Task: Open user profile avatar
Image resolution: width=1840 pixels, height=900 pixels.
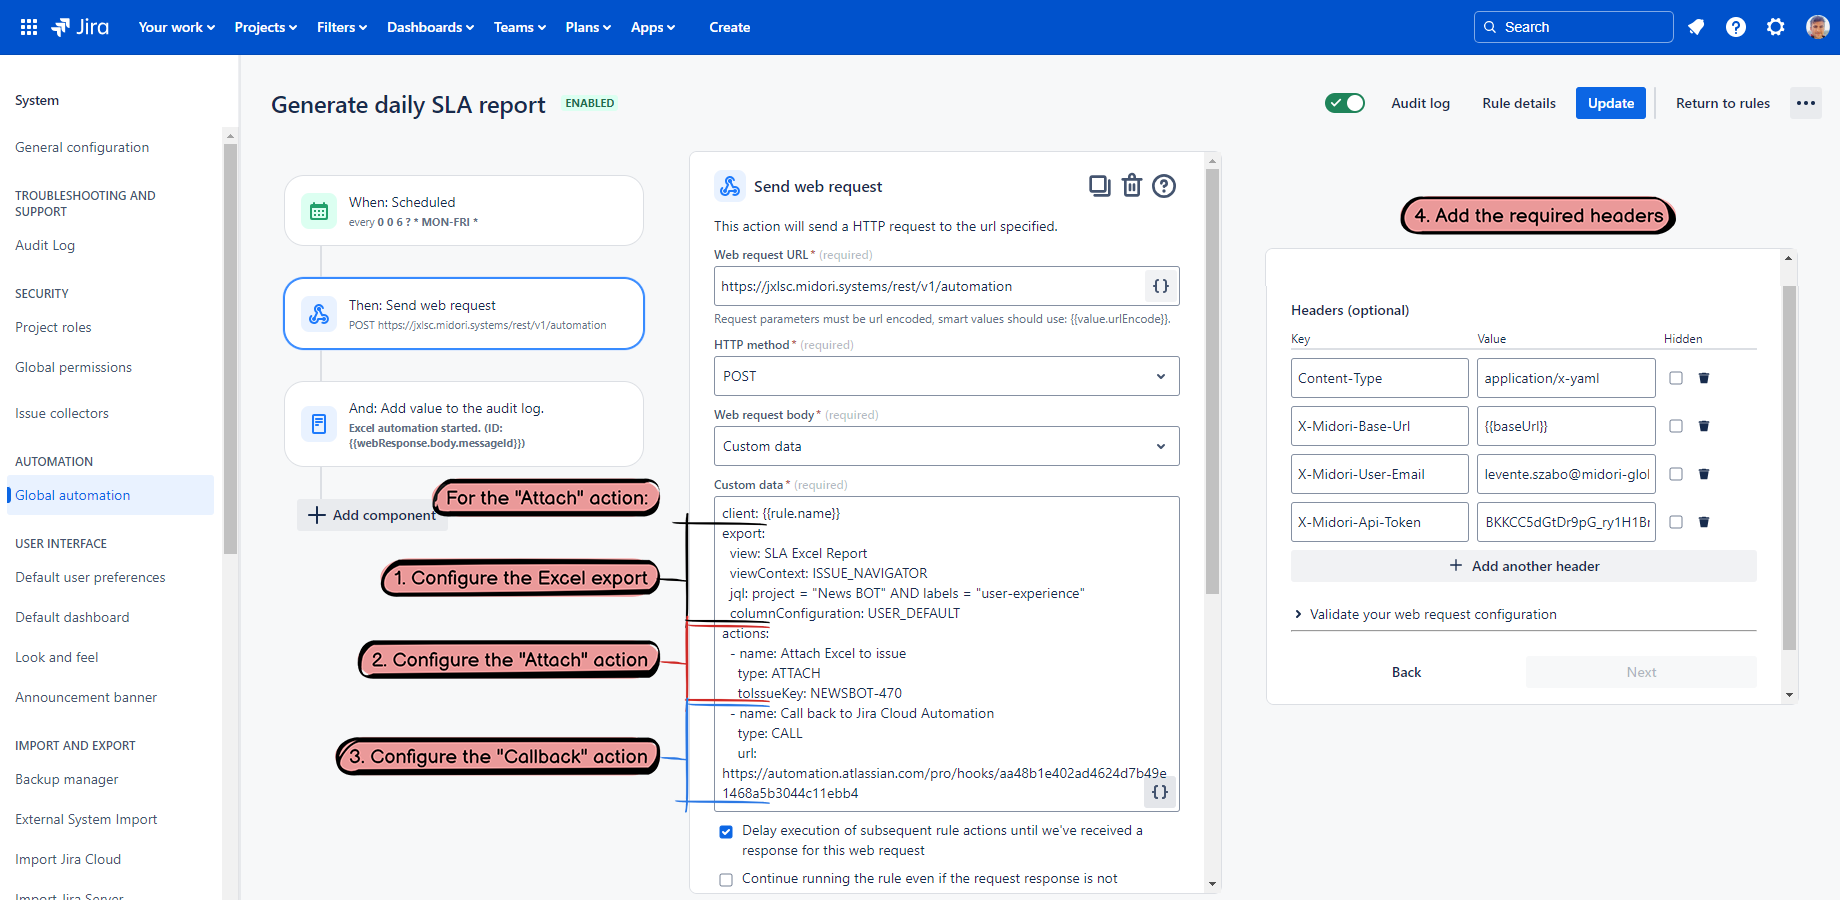Action: point(1817,27)
